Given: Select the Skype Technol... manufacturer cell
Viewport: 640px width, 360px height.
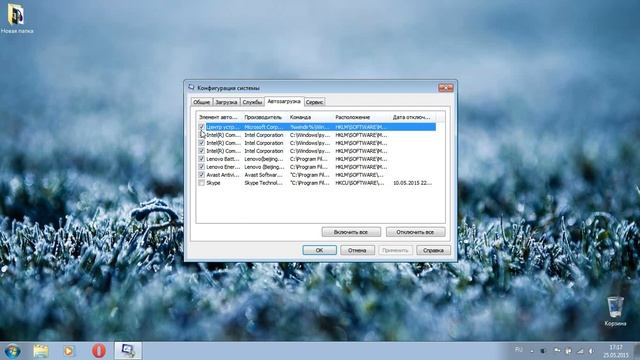Looking at the screenshot, I should point(263,183).
